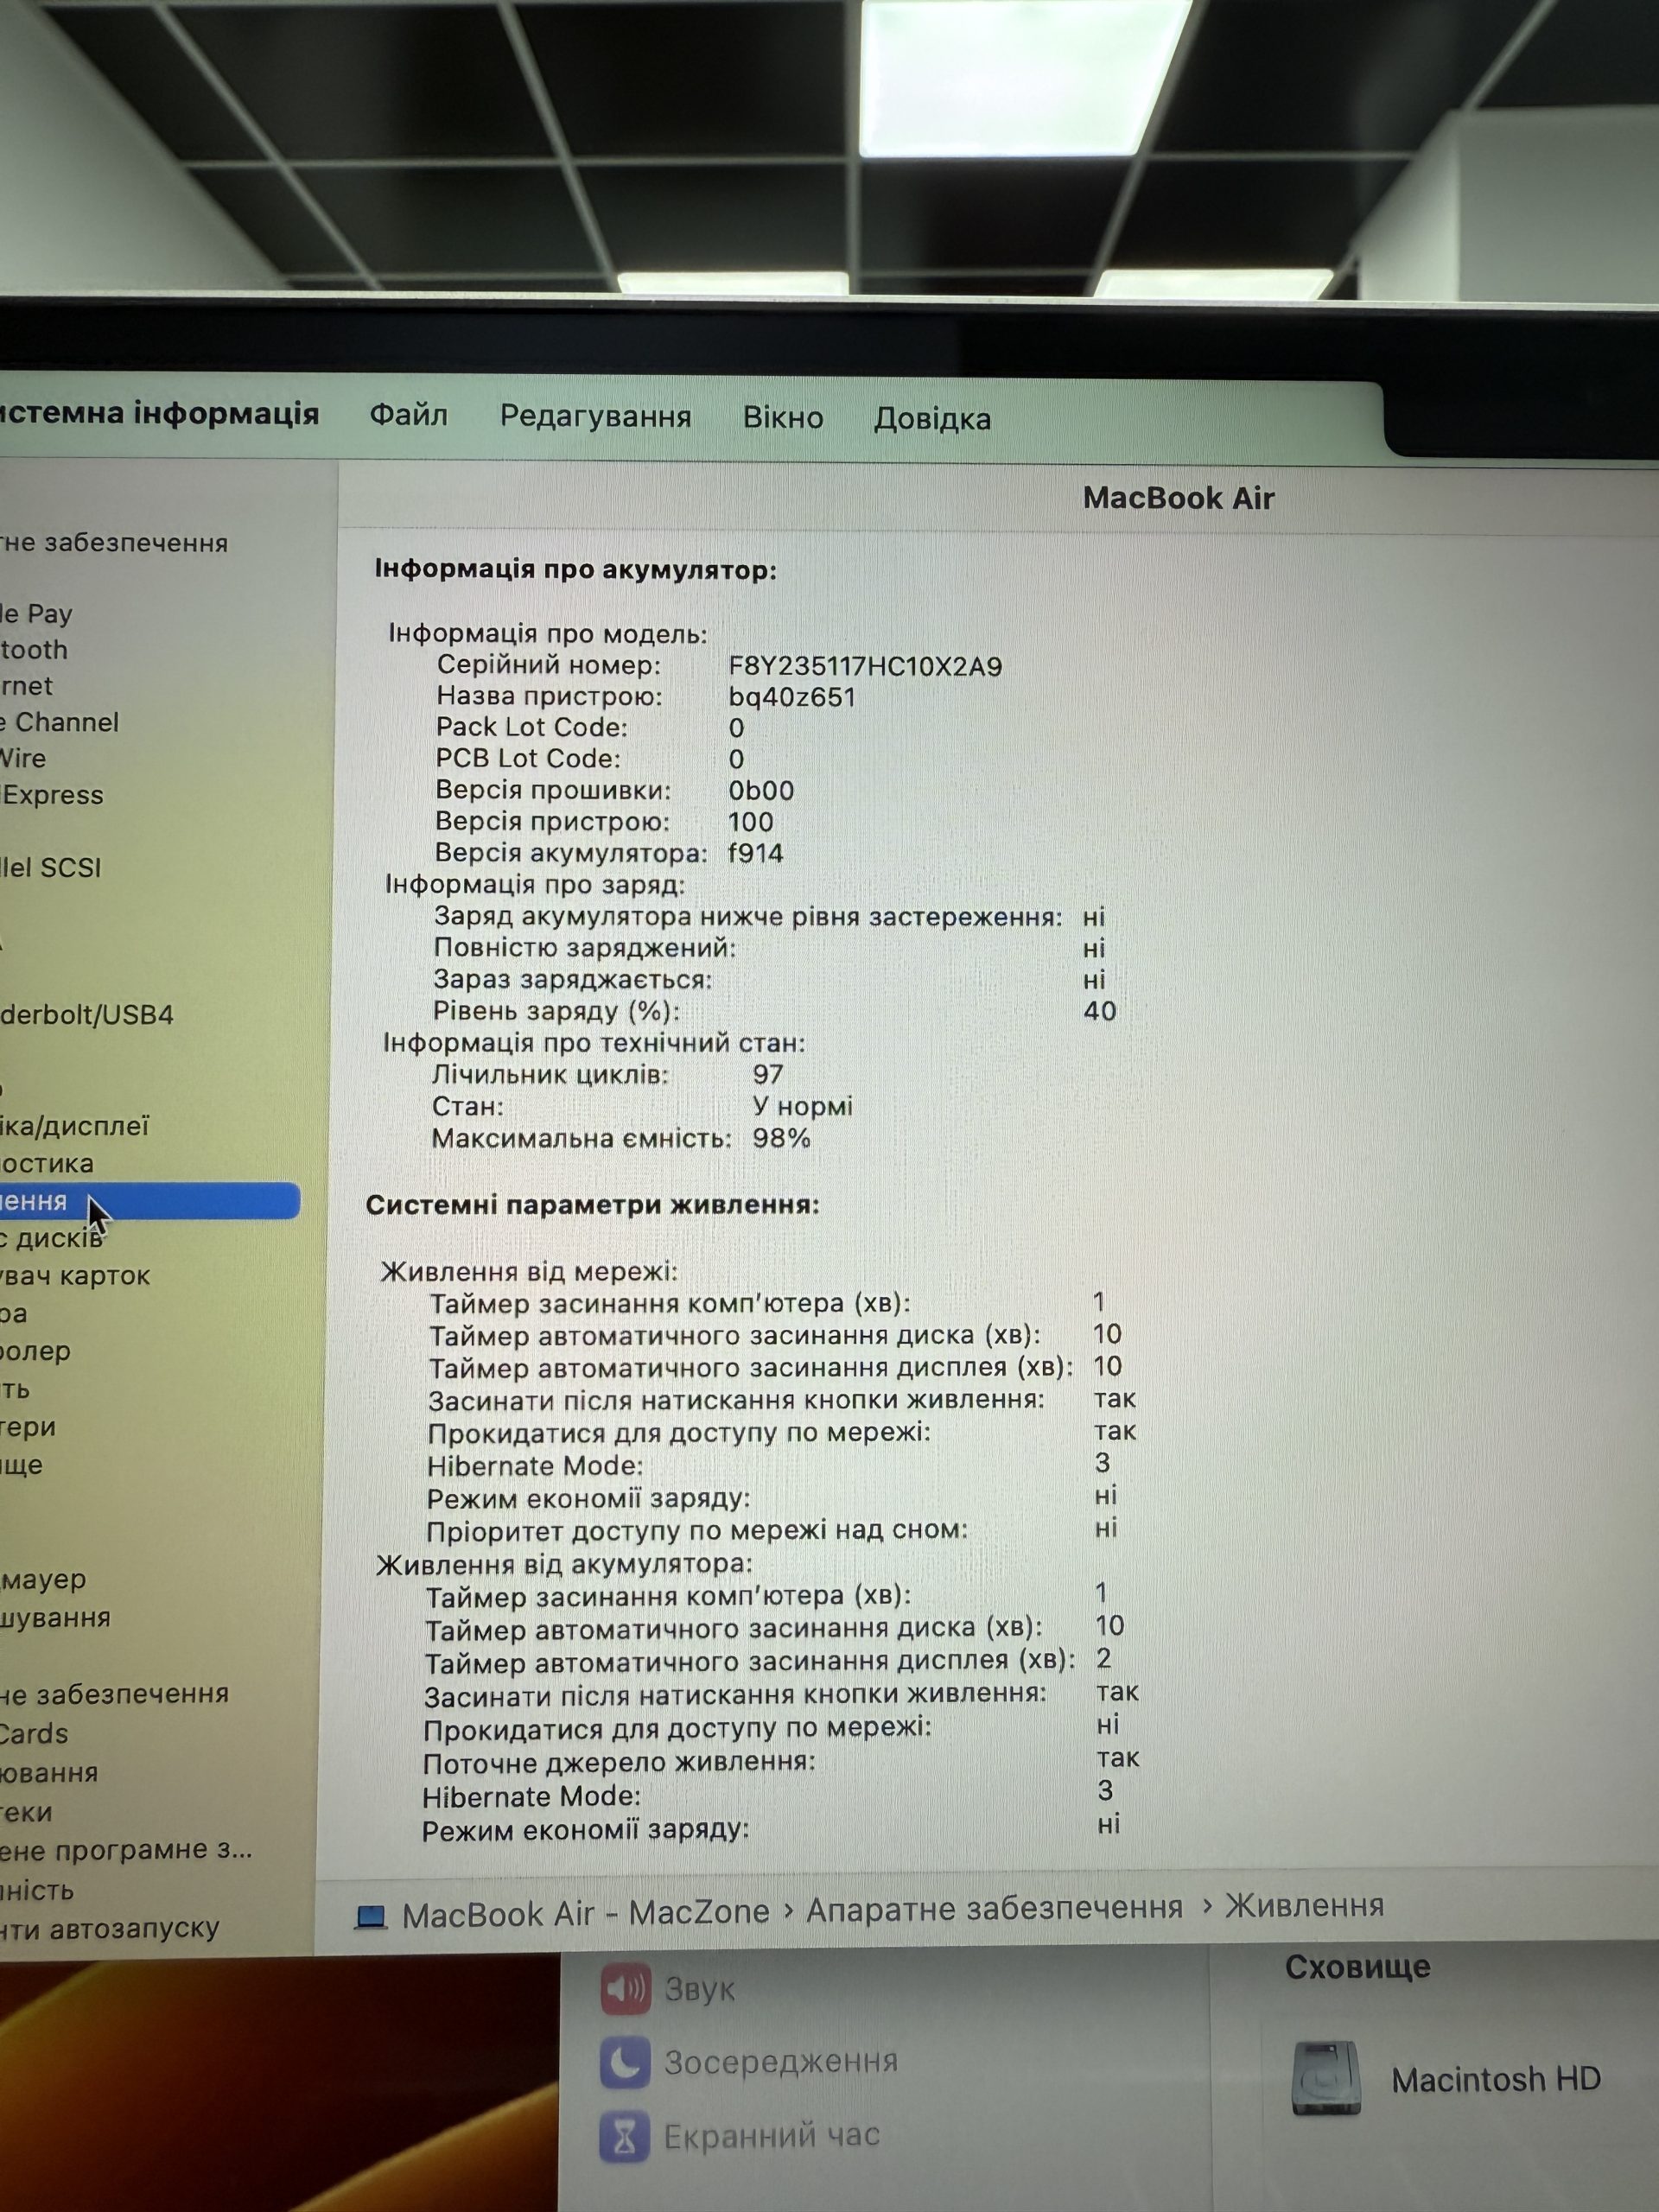Select Fibre Channel in sidebar
This screenshot has width=1659, height=2212.
pyautogui.click(x=59, y=722)
